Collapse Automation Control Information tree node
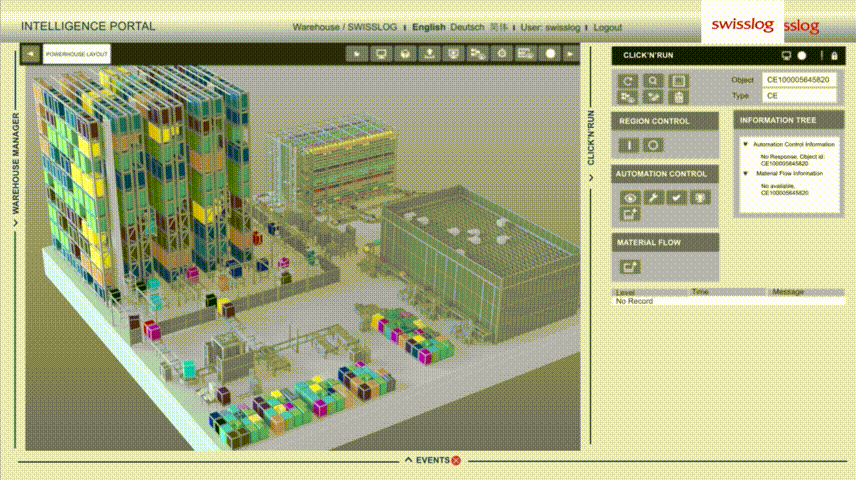Image resolution: width=856 pixels, height=480 pixels. click(x=745, y=144)
